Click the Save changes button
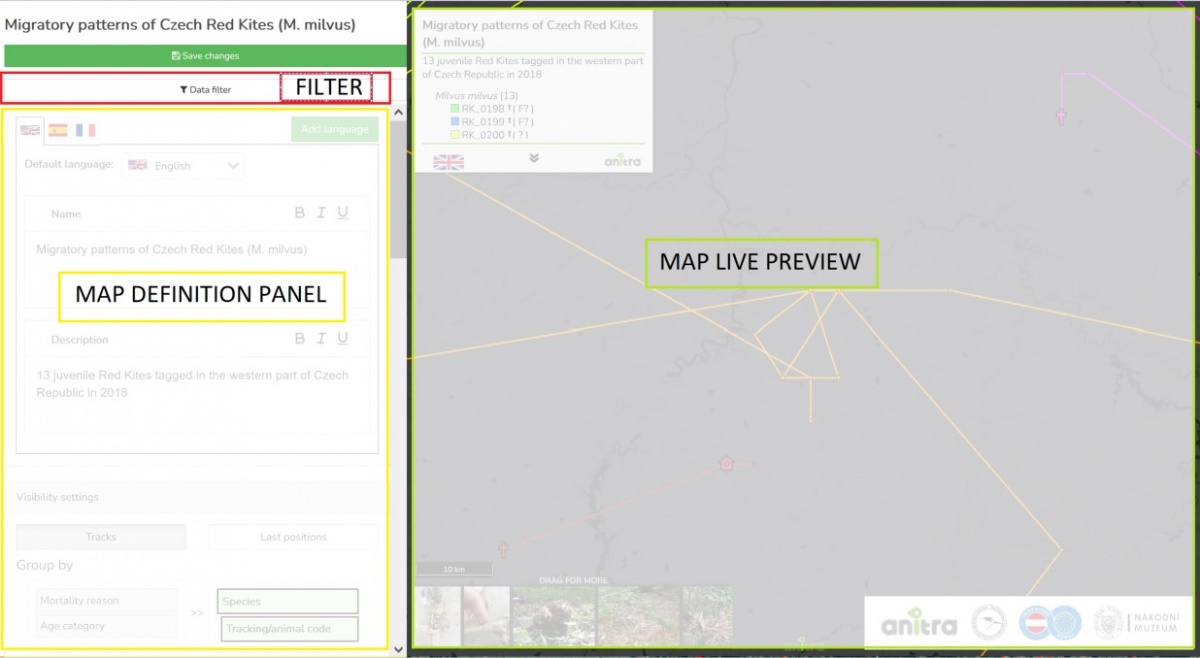 (x=205, y=56)
